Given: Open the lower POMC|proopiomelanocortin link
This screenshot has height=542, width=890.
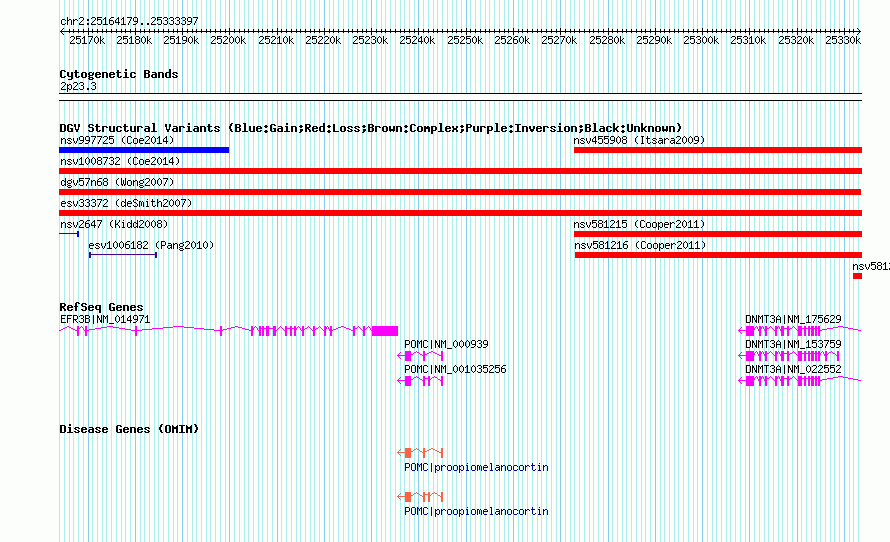Looking at the screenshot, I should (x=476, y=511).
